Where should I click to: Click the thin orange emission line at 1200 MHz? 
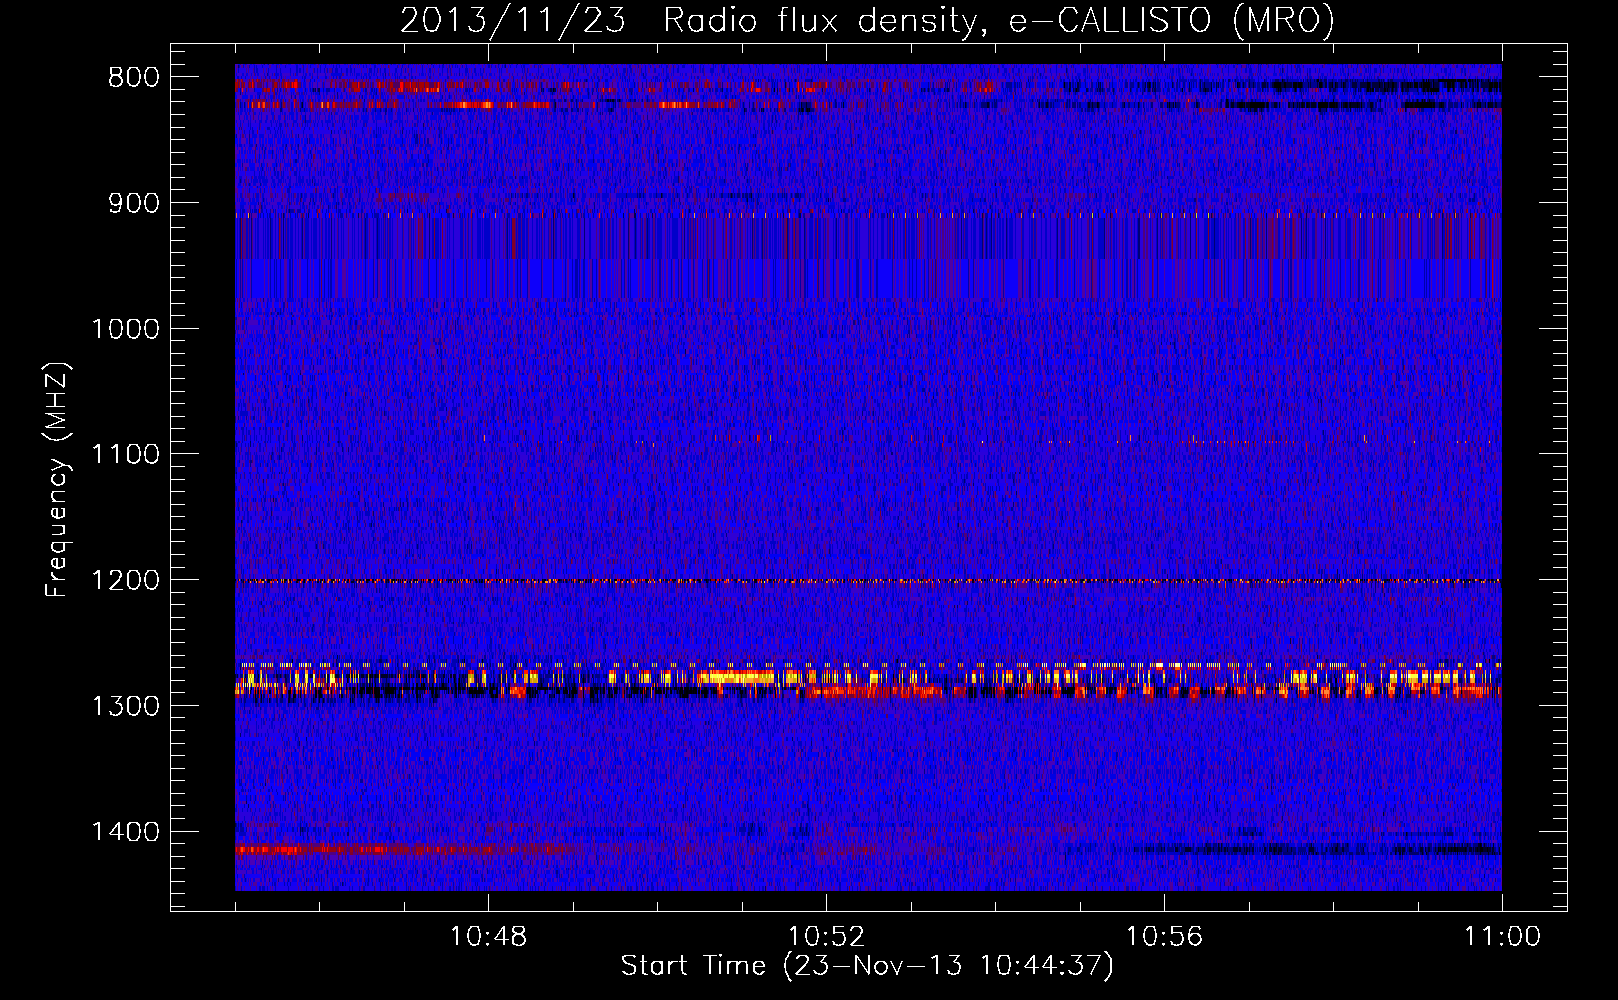[x=868, y=581]
